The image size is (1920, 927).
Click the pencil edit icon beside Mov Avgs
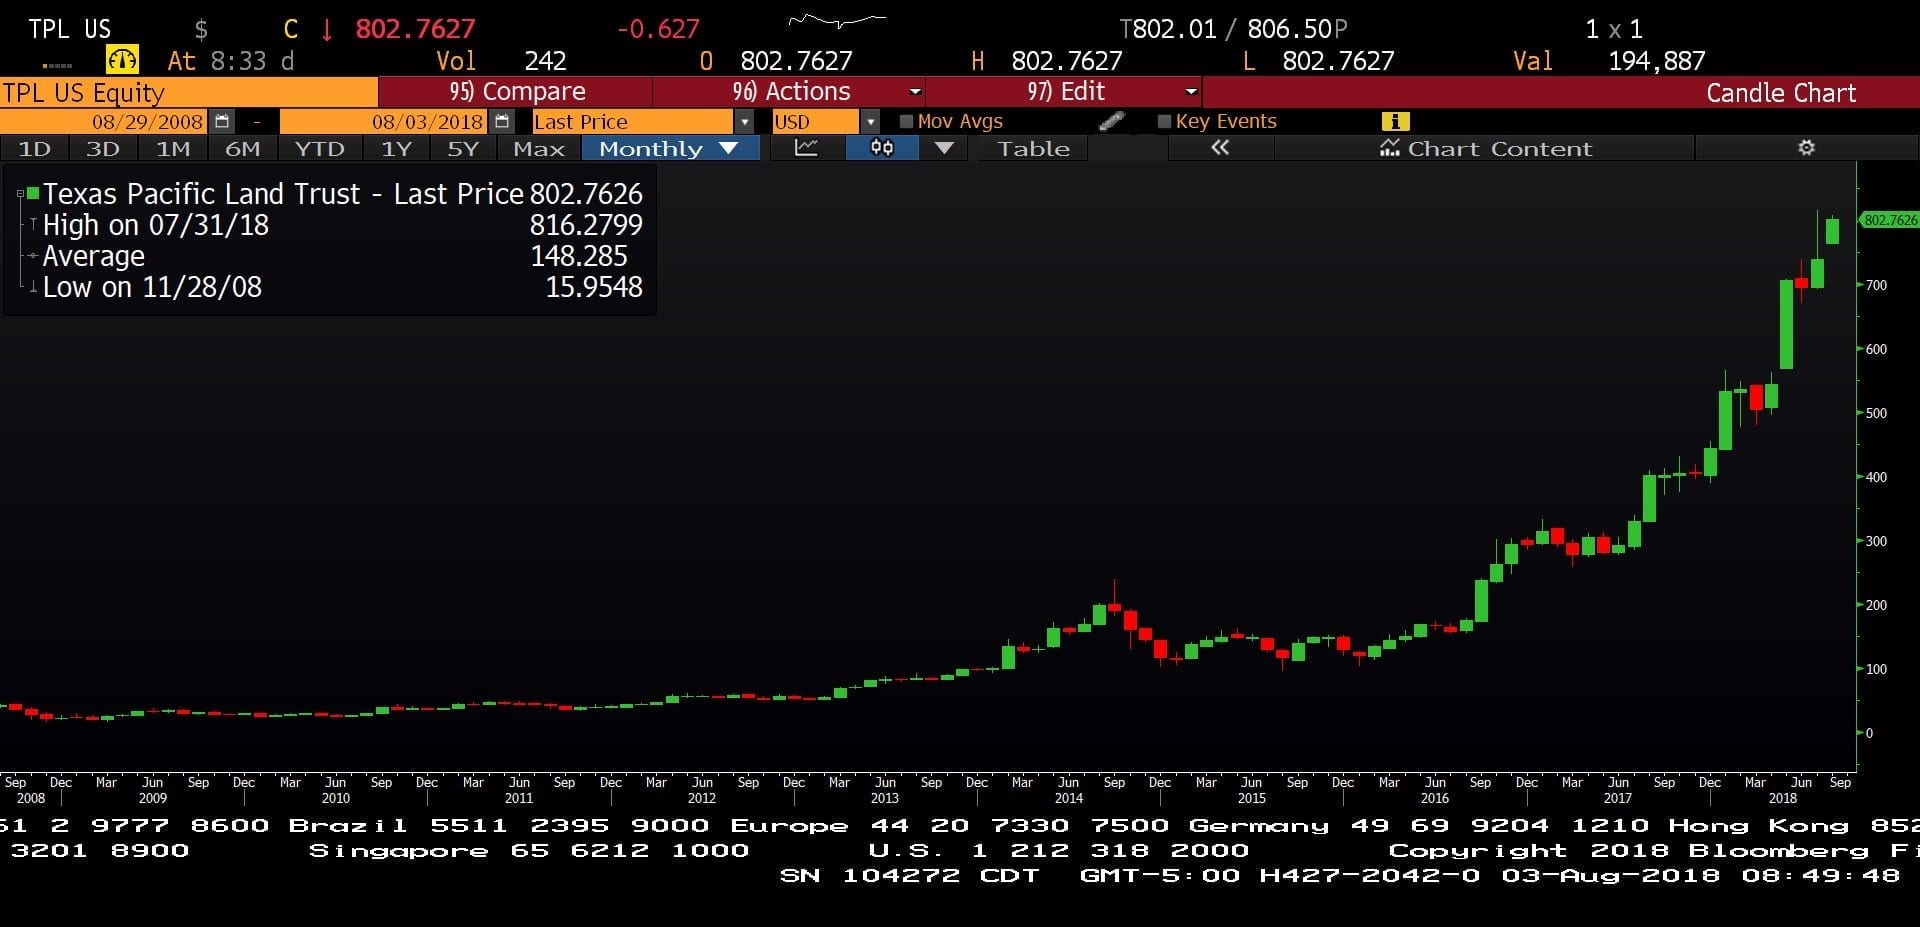(x=1111, y=121)
